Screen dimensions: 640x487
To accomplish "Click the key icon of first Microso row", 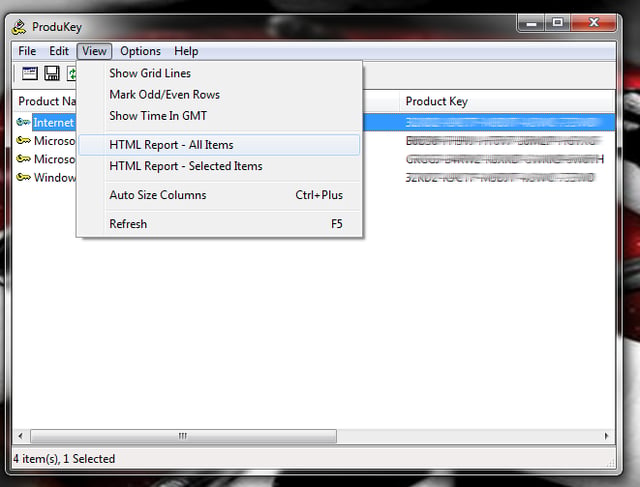I will (x=23, y=141).
